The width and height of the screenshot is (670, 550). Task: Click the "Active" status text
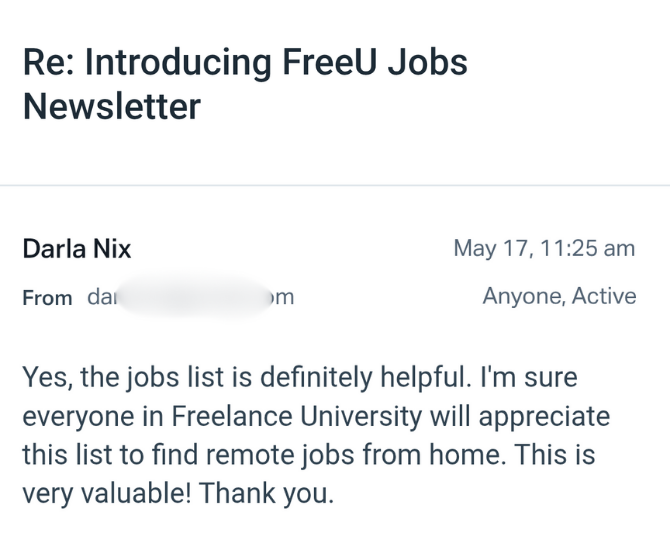coord(604,296)
